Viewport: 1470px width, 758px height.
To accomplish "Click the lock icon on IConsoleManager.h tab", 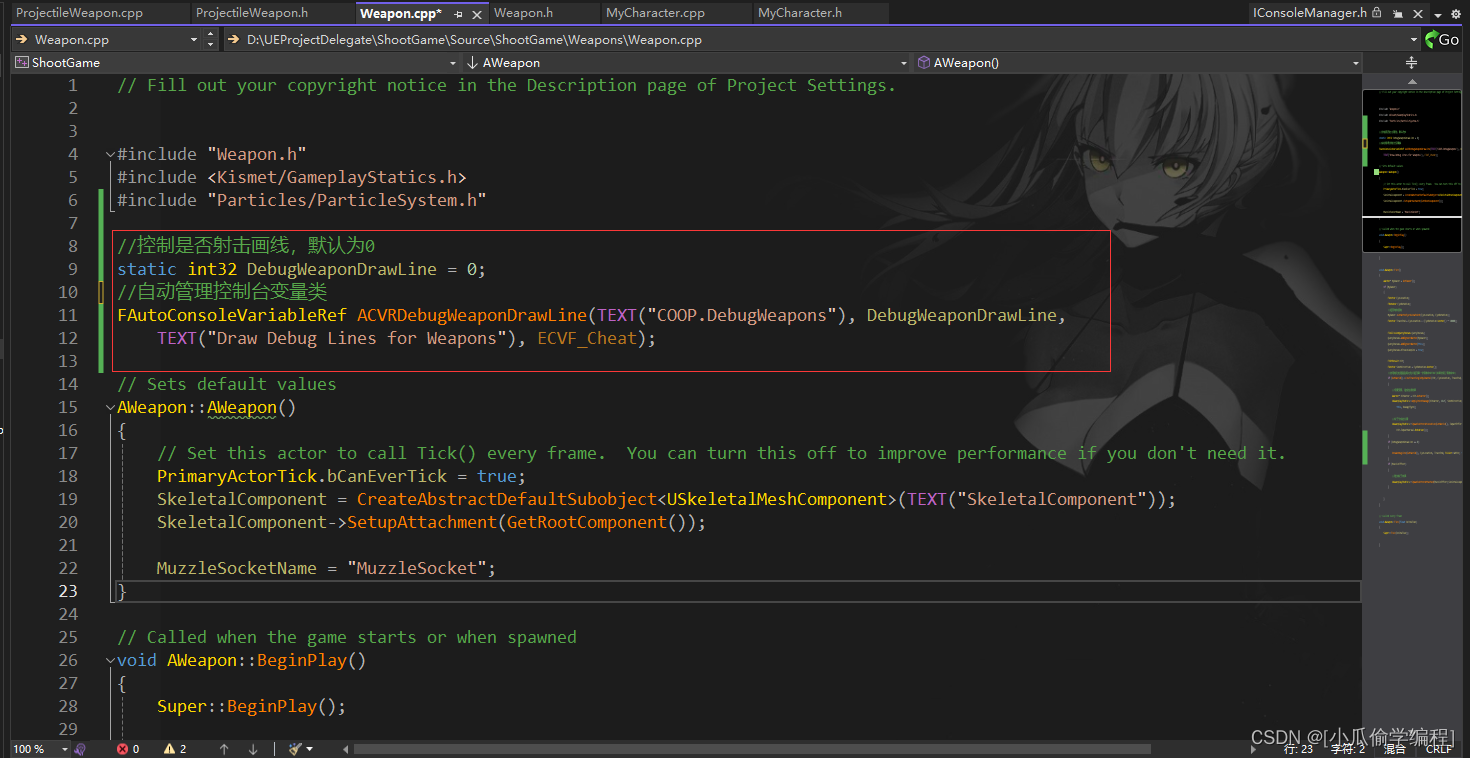I will pos(1377,13).
